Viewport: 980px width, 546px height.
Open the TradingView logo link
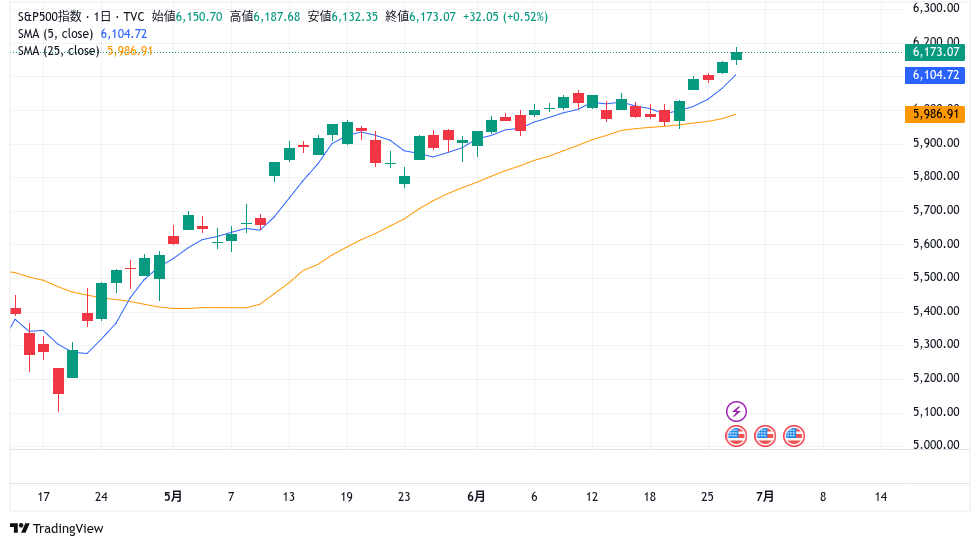tap(56, 529)
